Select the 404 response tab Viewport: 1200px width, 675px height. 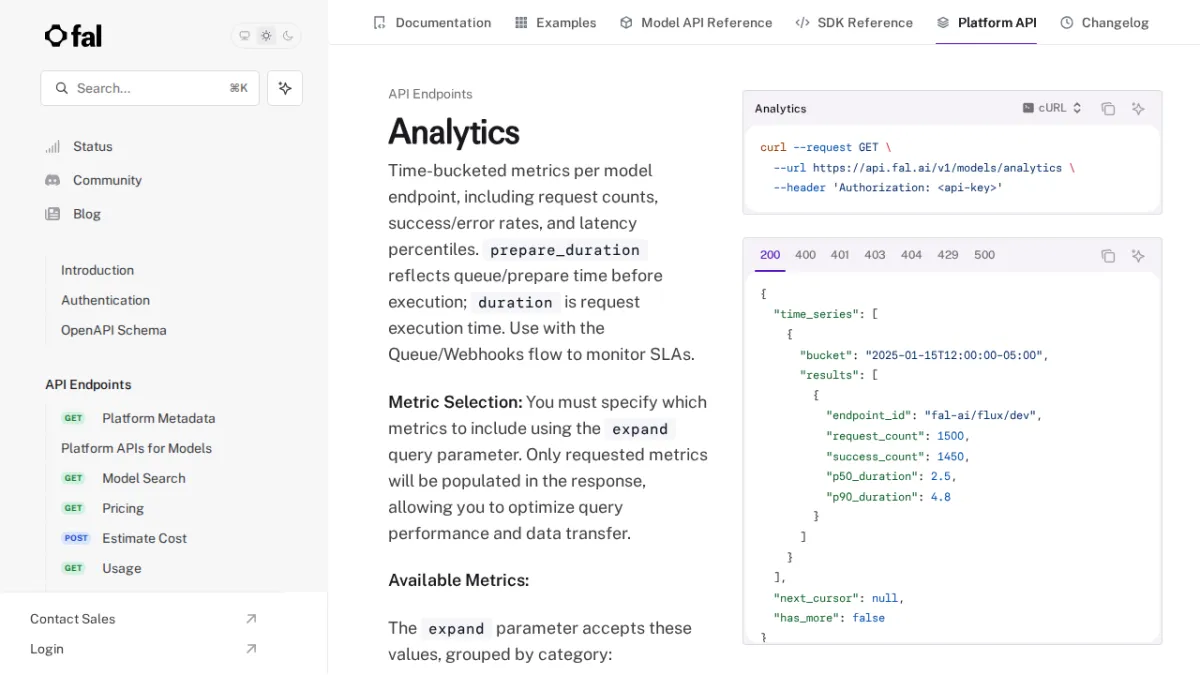911,255
